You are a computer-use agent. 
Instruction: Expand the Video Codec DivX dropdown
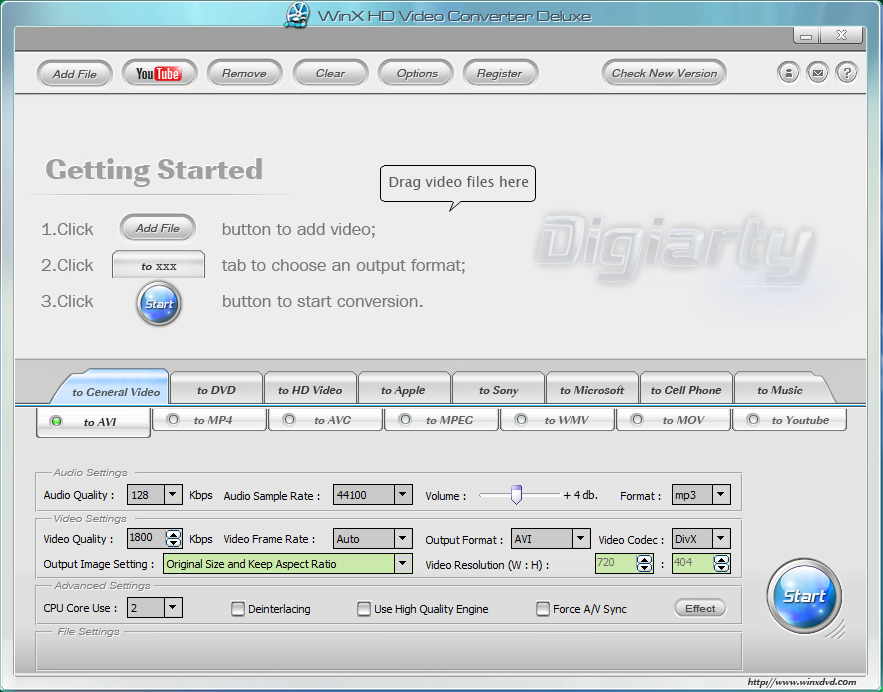tap(721, 538)
